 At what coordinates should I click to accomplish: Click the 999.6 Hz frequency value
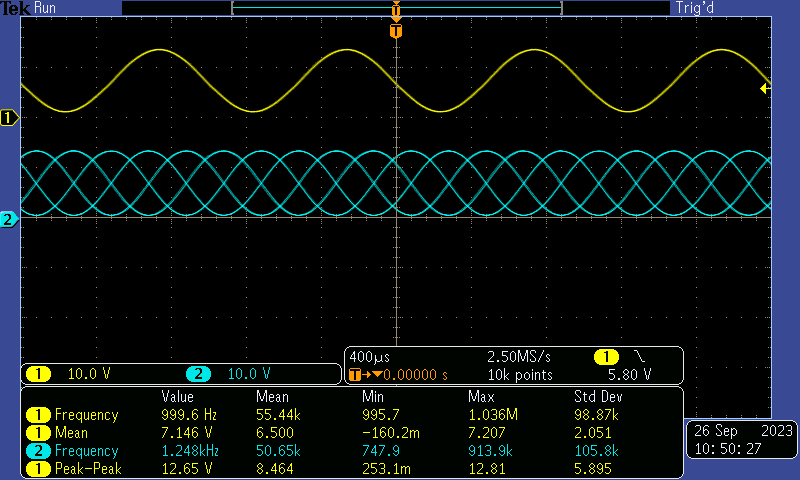(x=189, y=415)
